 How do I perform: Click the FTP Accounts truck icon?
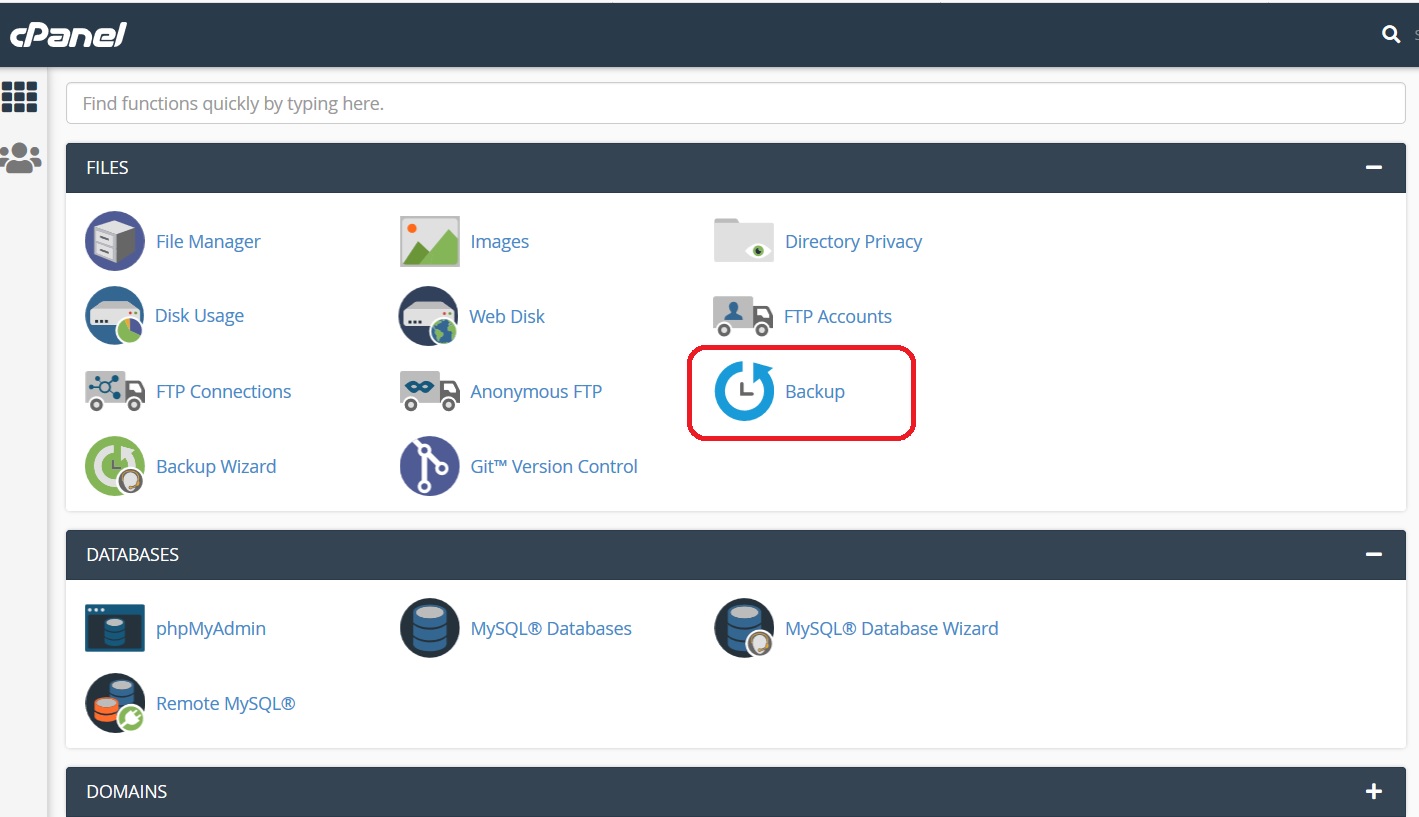pyautogui.click(x=743, y=316)
